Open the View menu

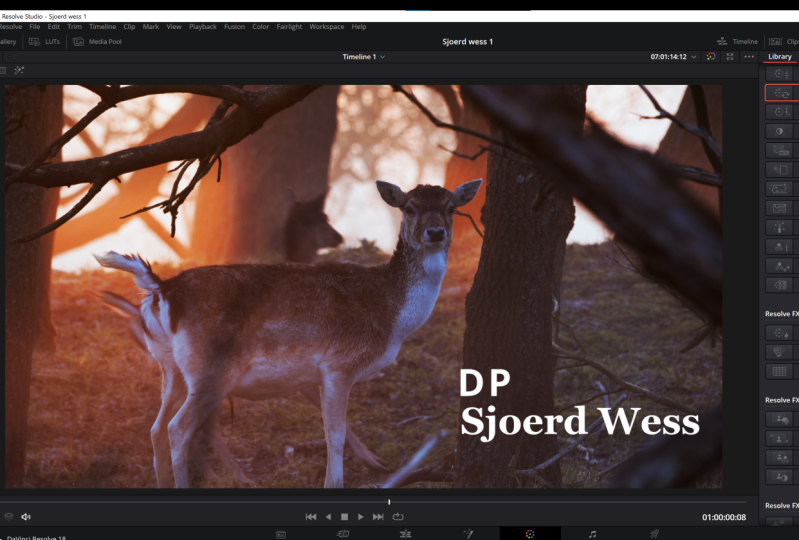(174, 26)
